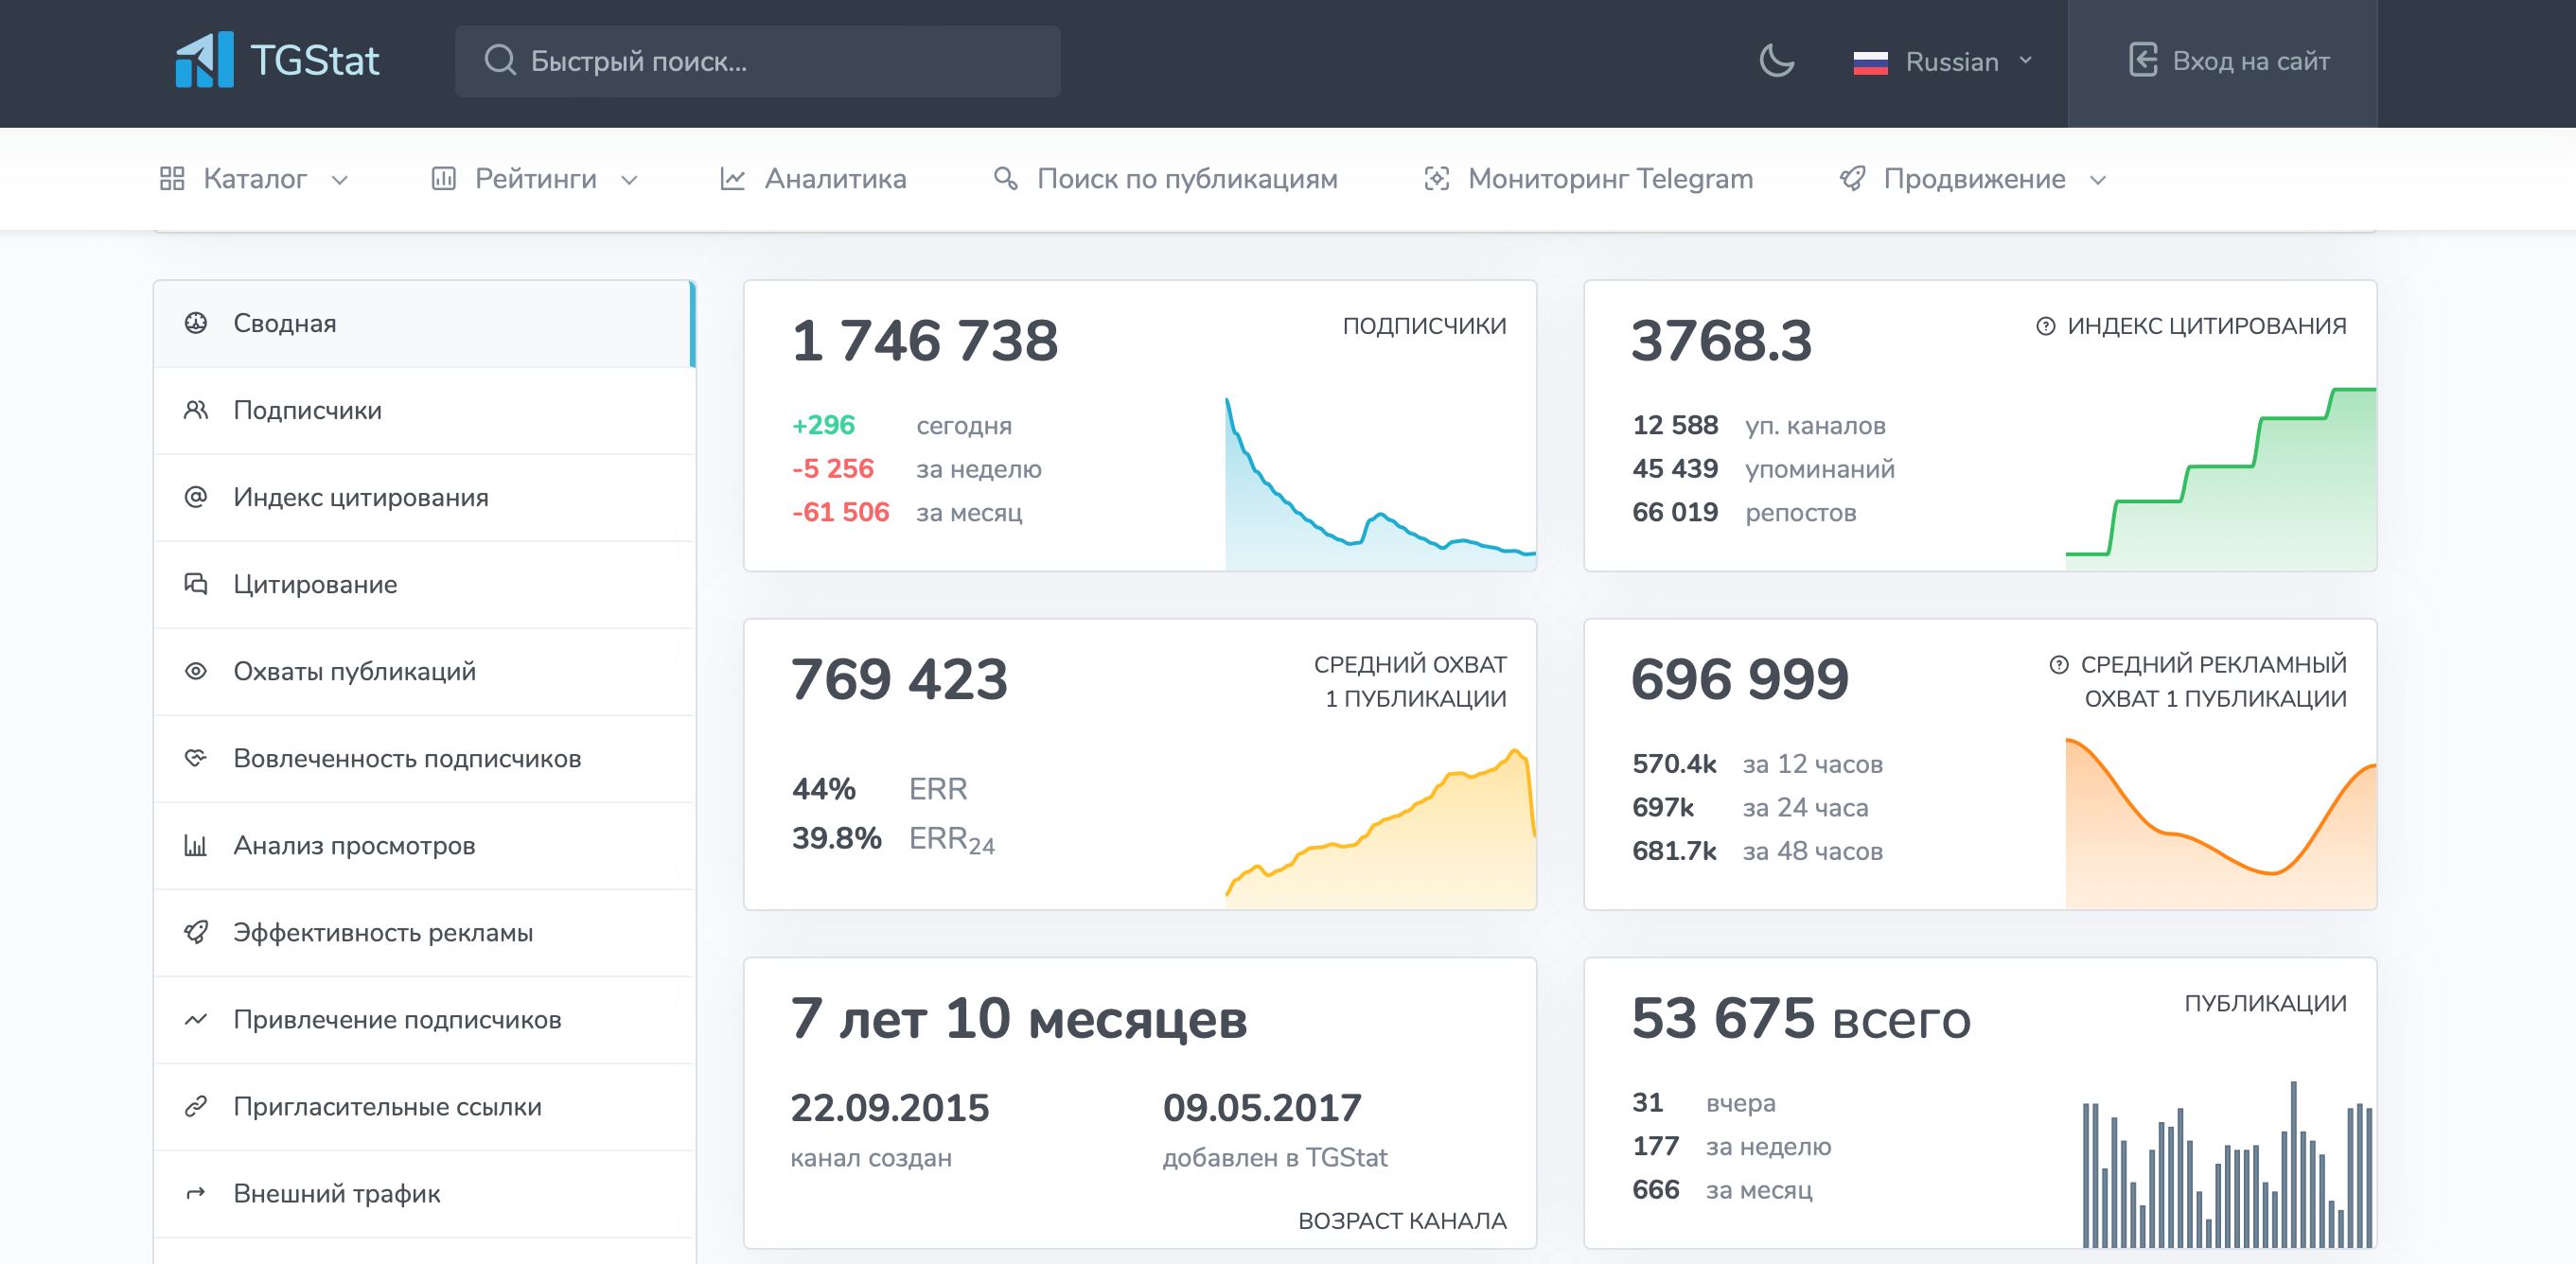Click the Охваты публикаций eye icon

[x=196, y=671]
